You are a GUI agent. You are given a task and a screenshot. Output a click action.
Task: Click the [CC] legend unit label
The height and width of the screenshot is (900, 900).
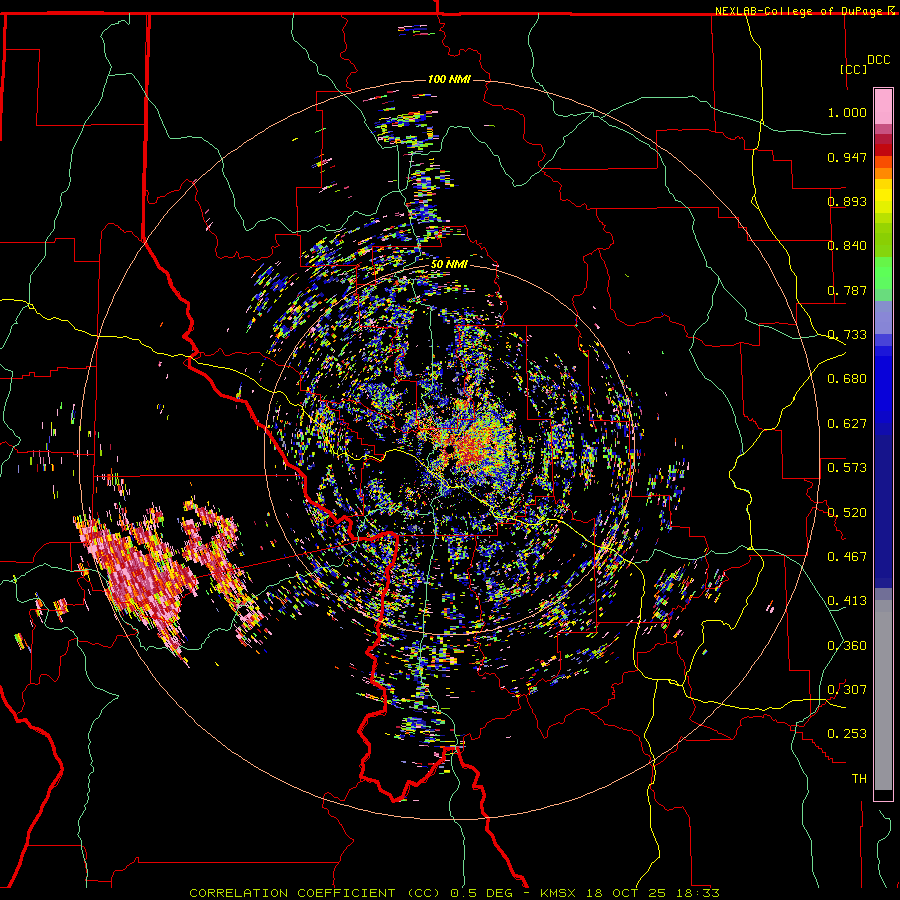pyautogui.click(x=853, y=69)
